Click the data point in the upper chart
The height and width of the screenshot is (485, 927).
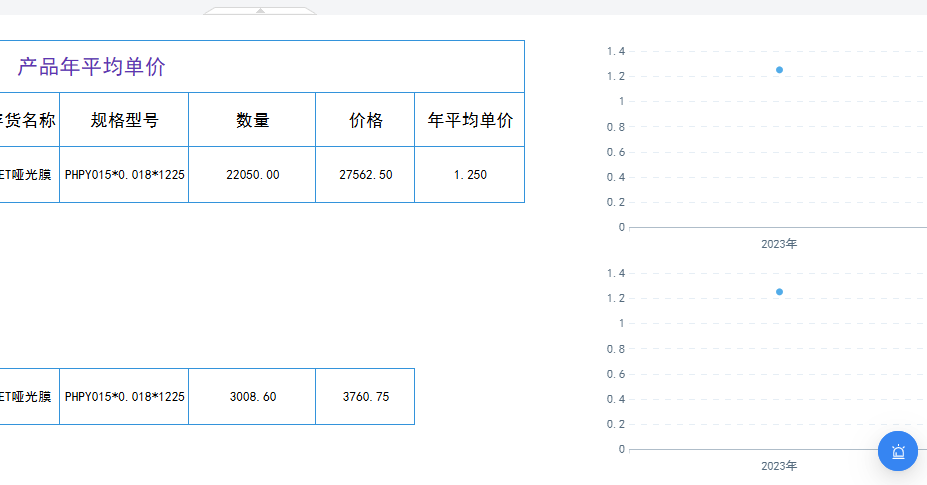click(x=779, y=70)
